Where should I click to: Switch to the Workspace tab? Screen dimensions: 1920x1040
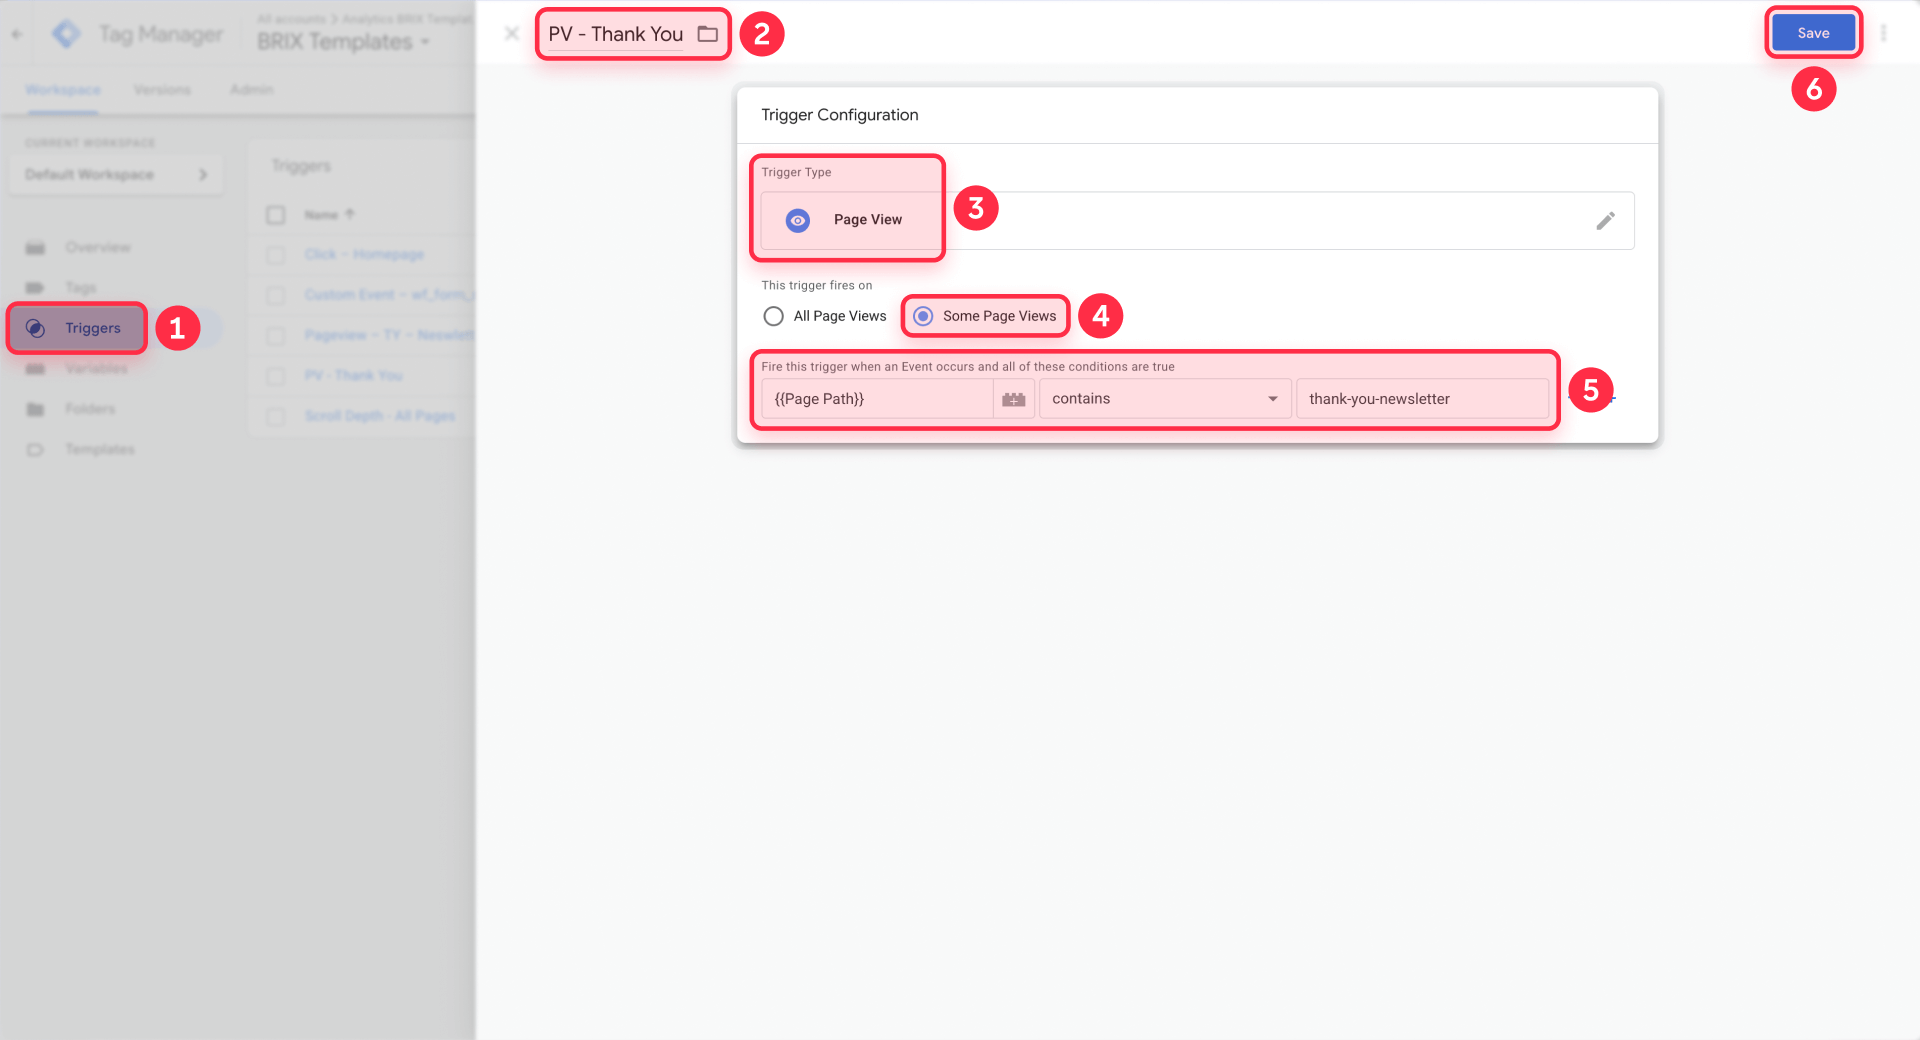pyautogui.click(x=63, y=89)
